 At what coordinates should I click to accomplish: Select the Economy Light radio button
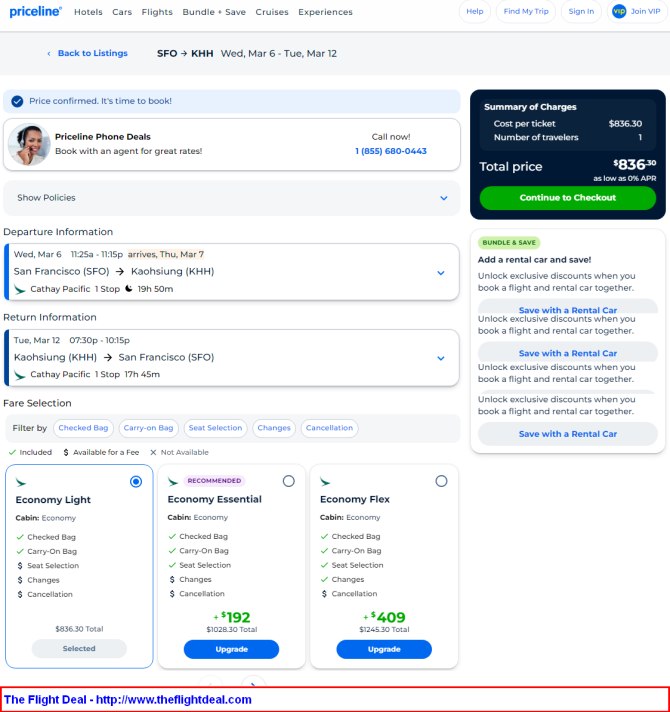[136, 481]
